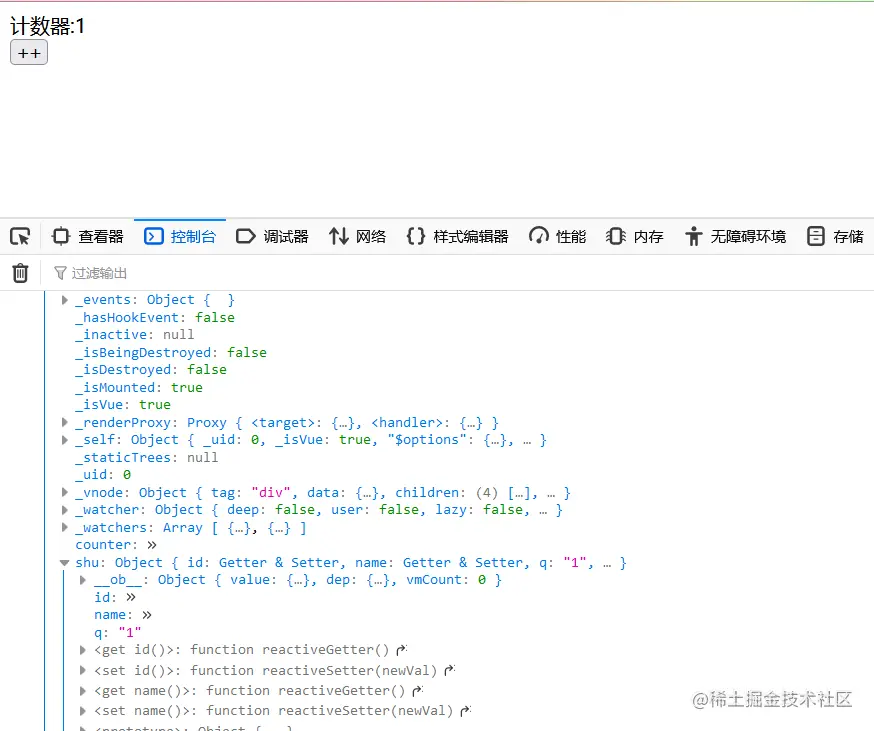Select the _isVue: true line
The image size is (874, 731).
pos(123,405)
